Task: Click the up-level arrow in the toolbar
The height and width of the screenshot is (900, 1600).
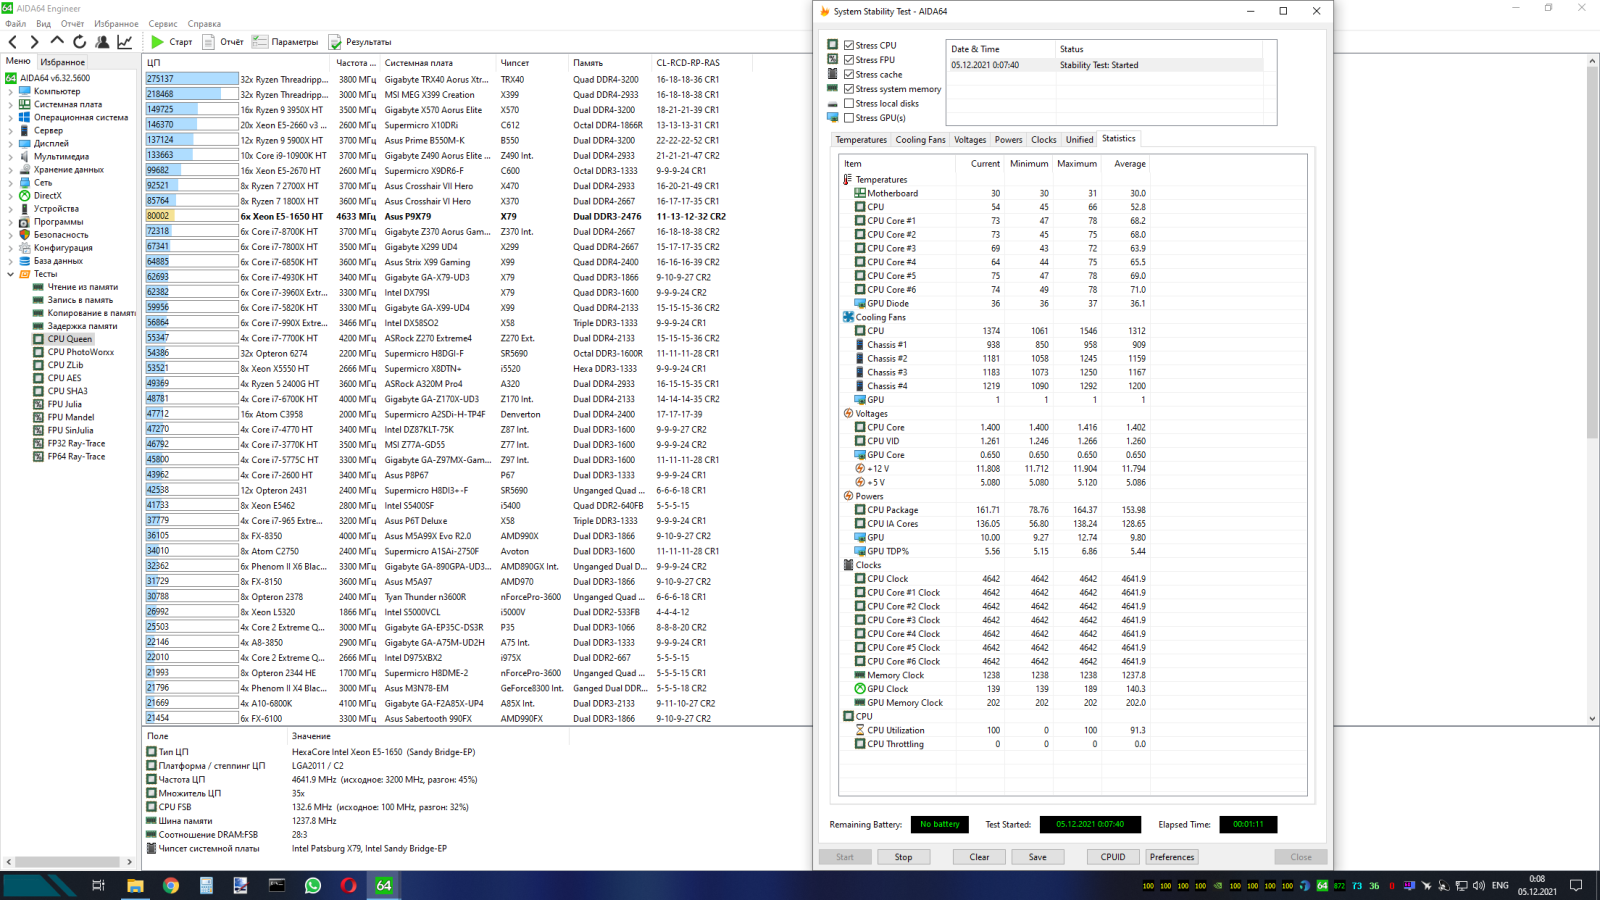Action: tap(57, 42)
